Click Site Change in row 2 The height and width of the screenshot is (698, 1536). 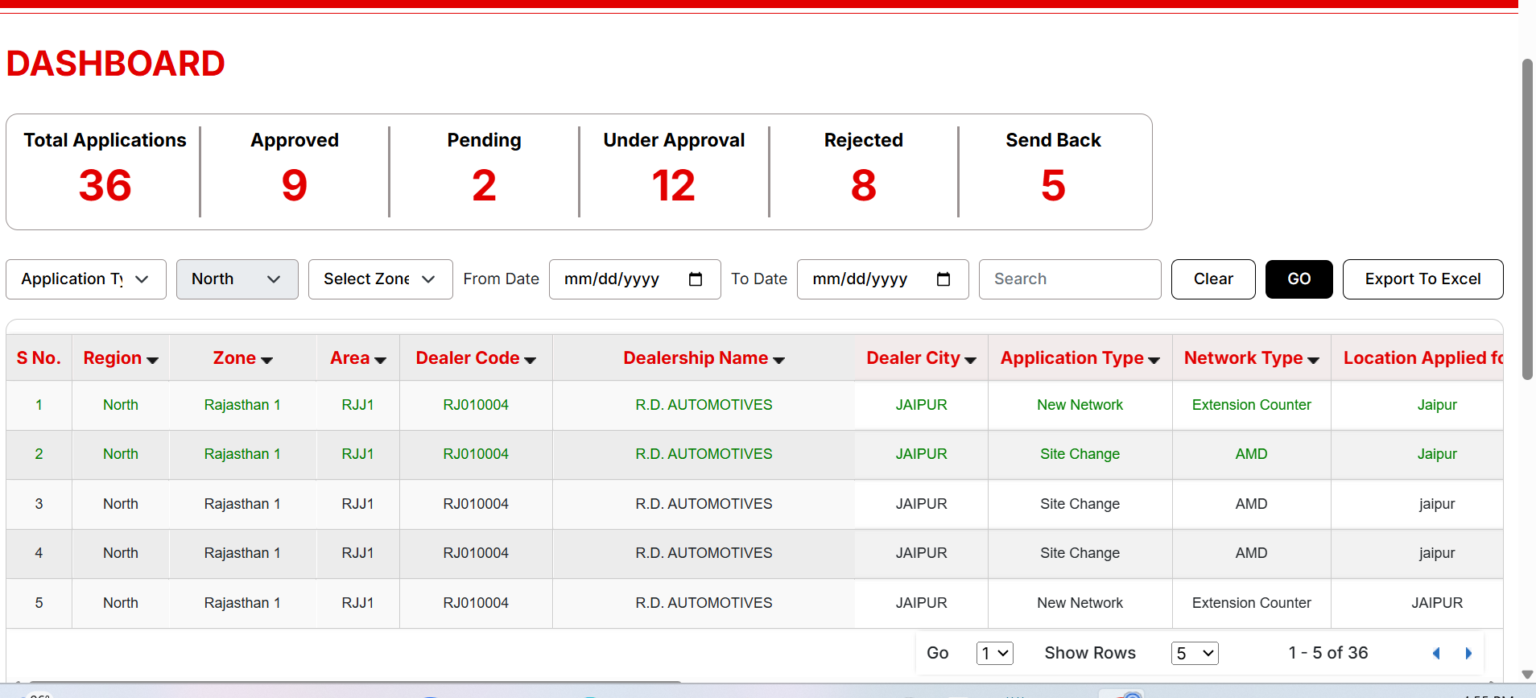click(x=1080, y=454)
